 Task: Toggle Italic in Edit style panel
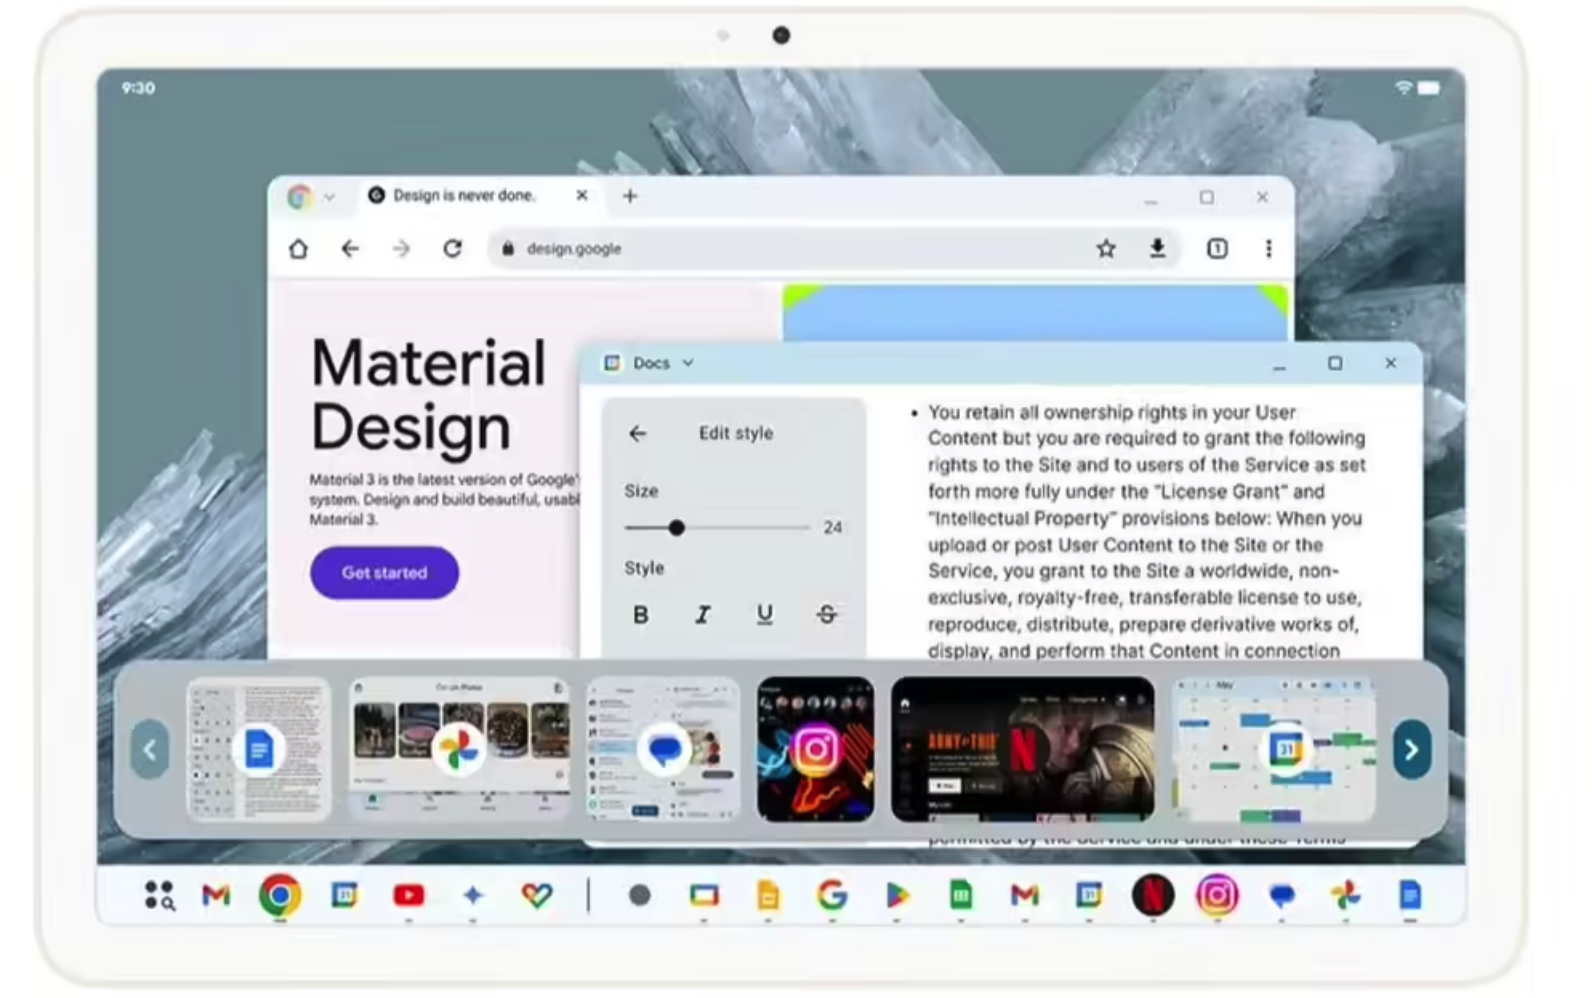(x=703, y=614)
